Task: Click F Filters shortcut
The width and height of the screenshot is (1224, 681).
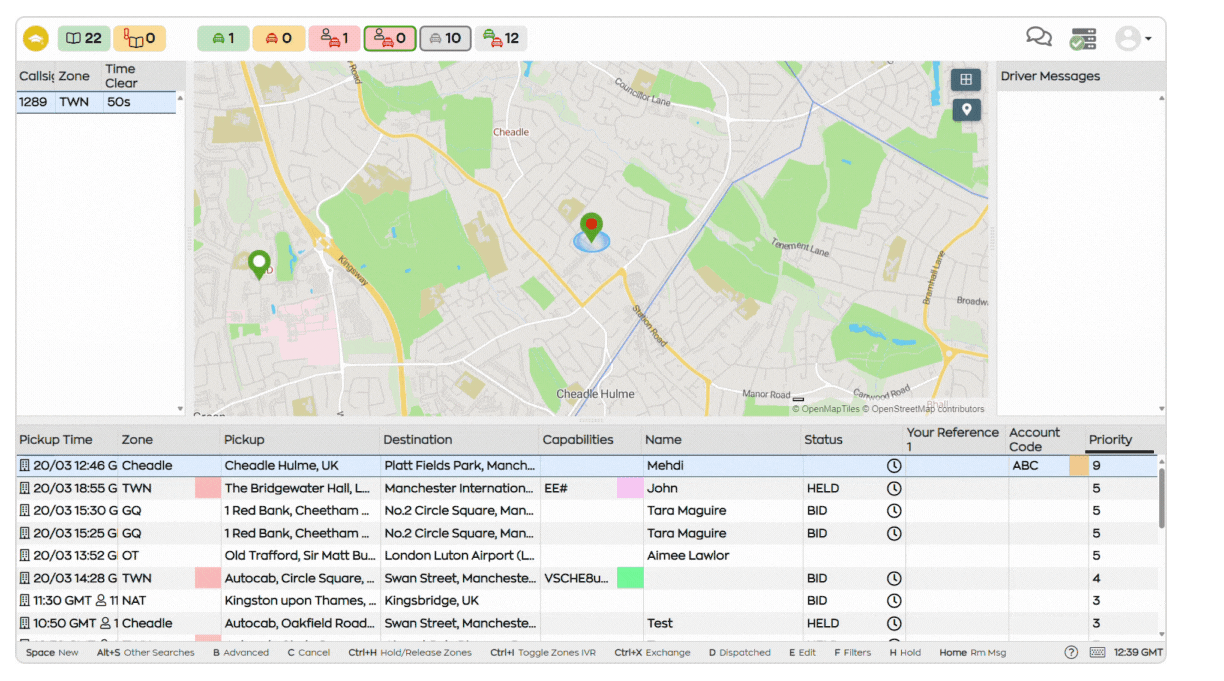Action: 853,653
